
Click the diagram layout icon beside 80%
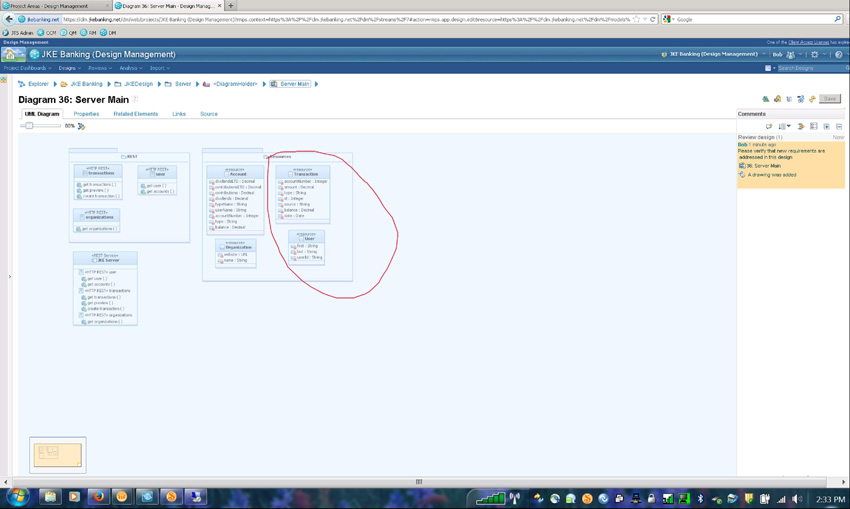pos(81,126)
